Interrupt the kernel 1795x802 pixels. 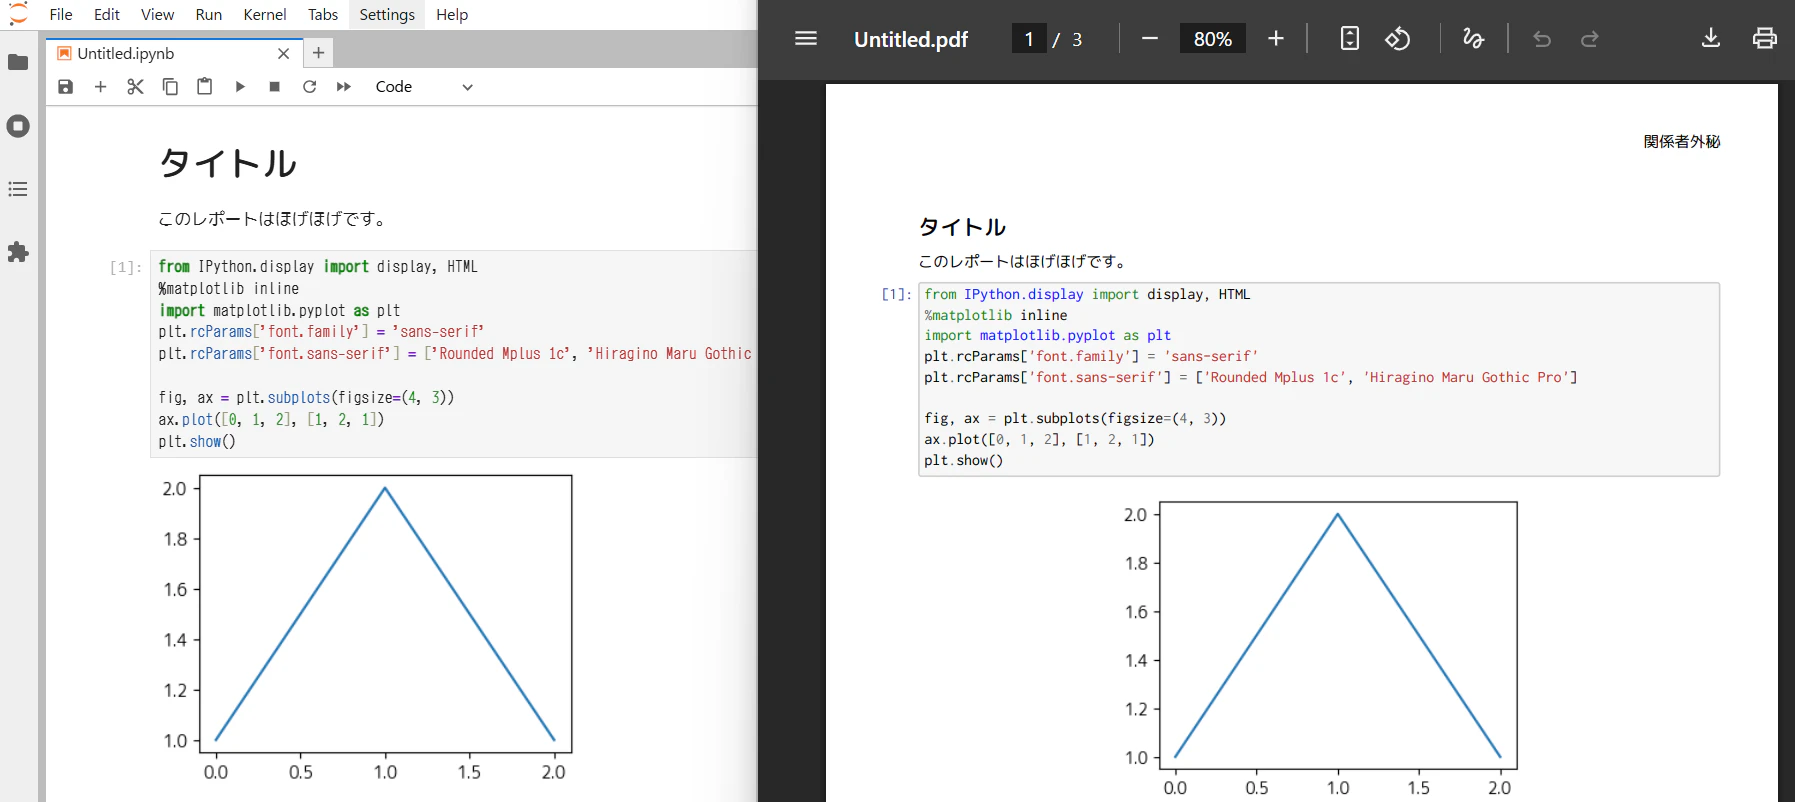[275, 87]
